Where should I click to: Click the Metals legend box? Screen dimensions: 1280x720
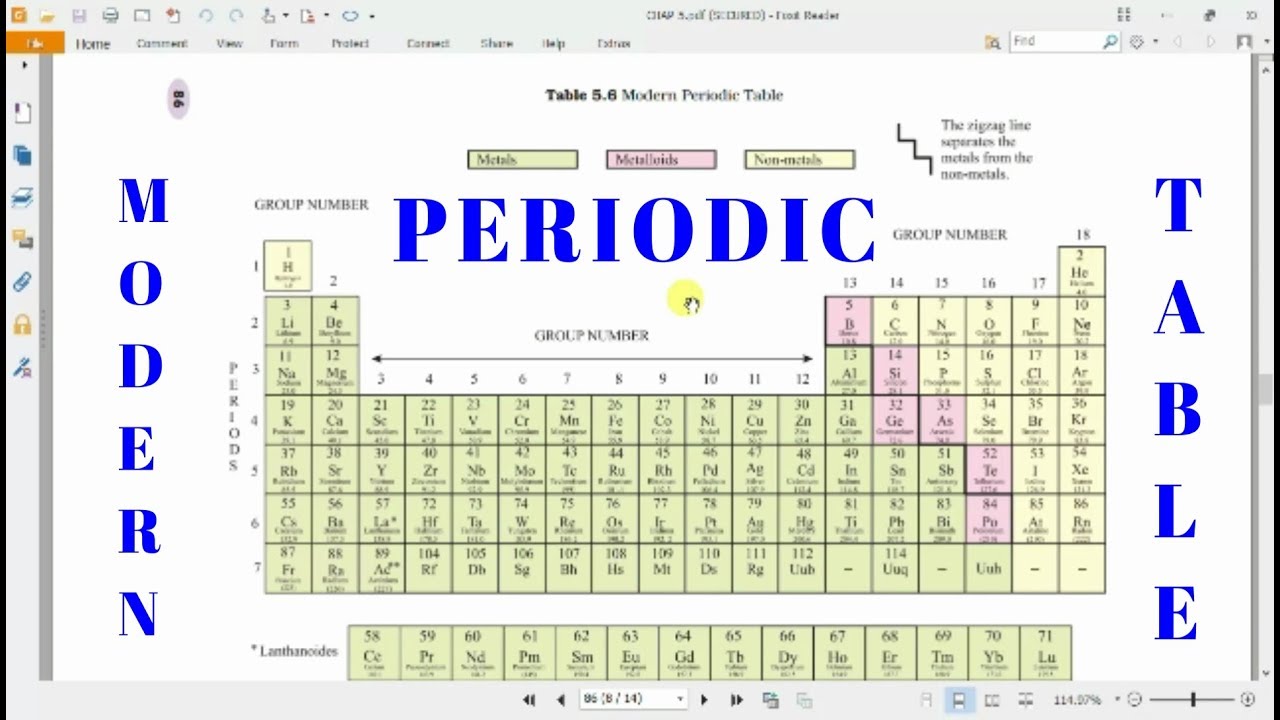(522, 160)
